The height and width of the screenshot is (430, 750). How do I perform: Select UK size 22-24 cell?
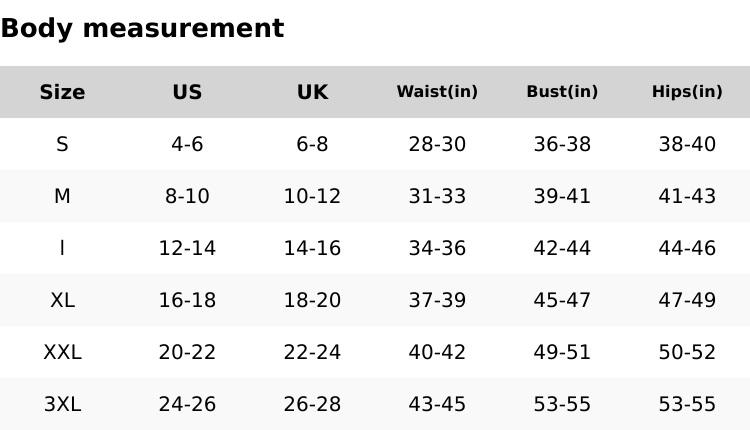tap(312, 352)
